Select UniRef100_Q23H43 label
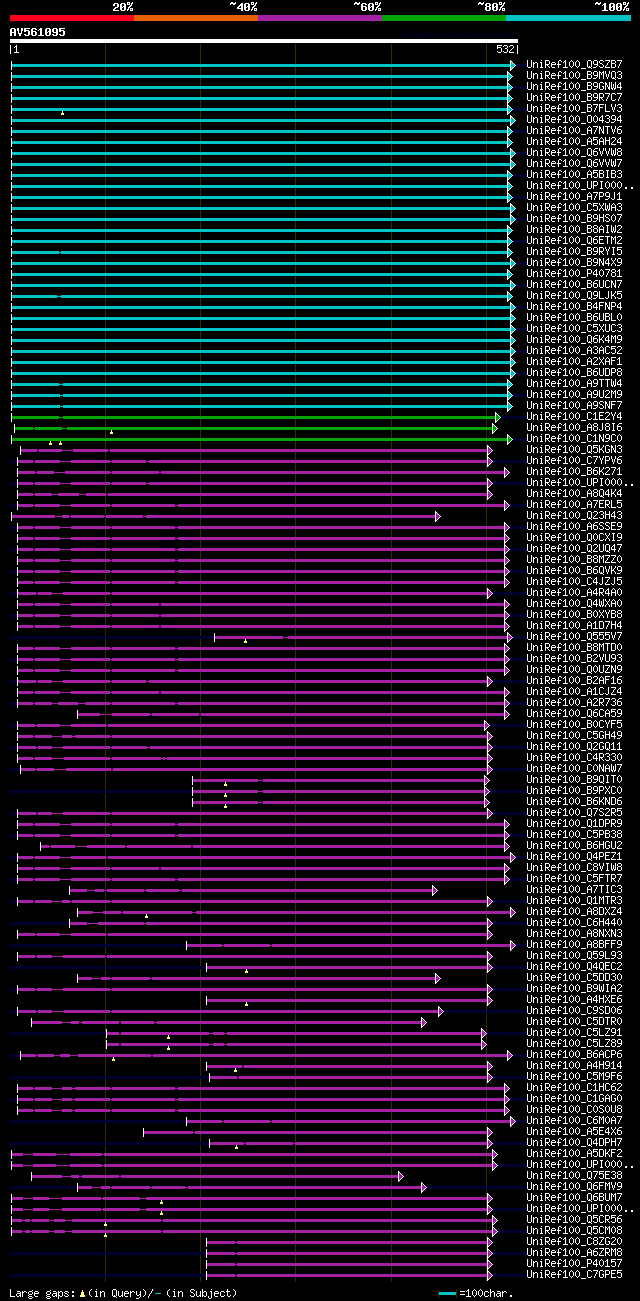Image resolution: width=640 pixels, height=1301 pixels. pos(573,515)
